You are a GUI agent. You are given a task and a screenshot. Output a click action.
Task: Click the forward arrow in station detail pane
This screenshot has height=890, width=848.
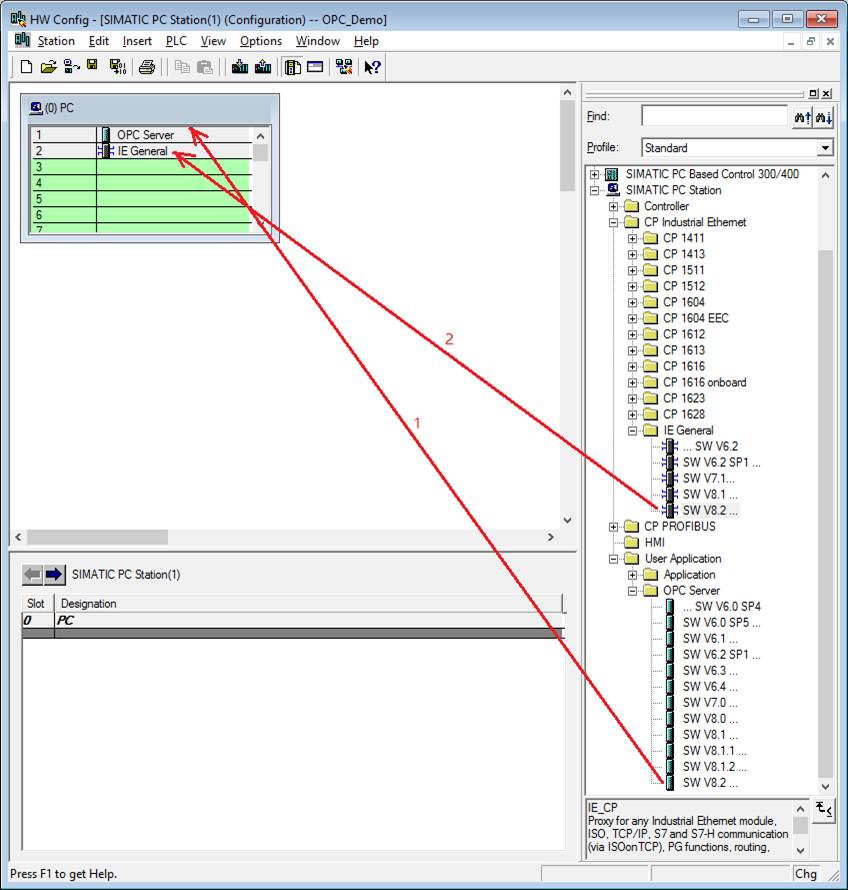pyautogui.click(x=54, y=574)
